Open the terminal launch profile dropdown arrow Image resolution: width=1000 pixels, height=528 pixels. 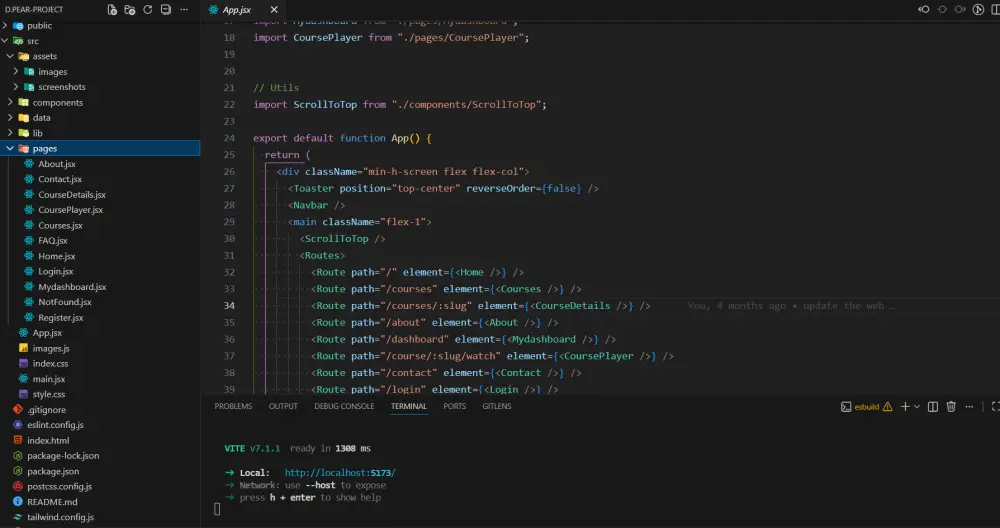tap(917, 407)
